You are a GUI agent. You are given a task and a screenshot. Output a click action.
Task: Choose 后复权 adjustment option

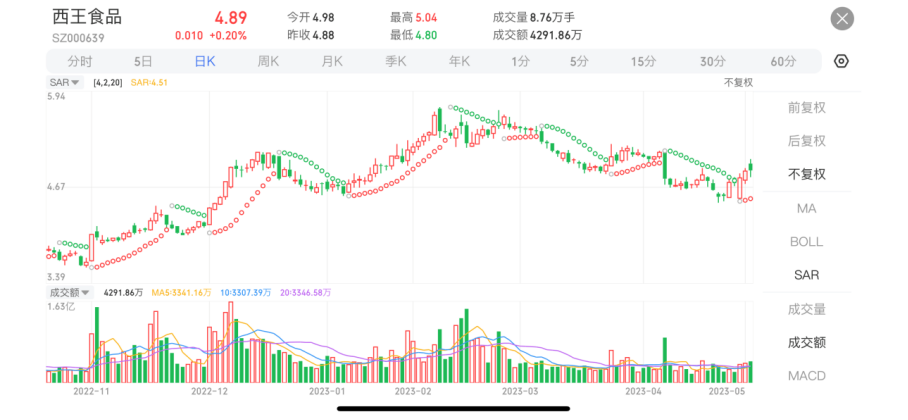pos(807,141)
